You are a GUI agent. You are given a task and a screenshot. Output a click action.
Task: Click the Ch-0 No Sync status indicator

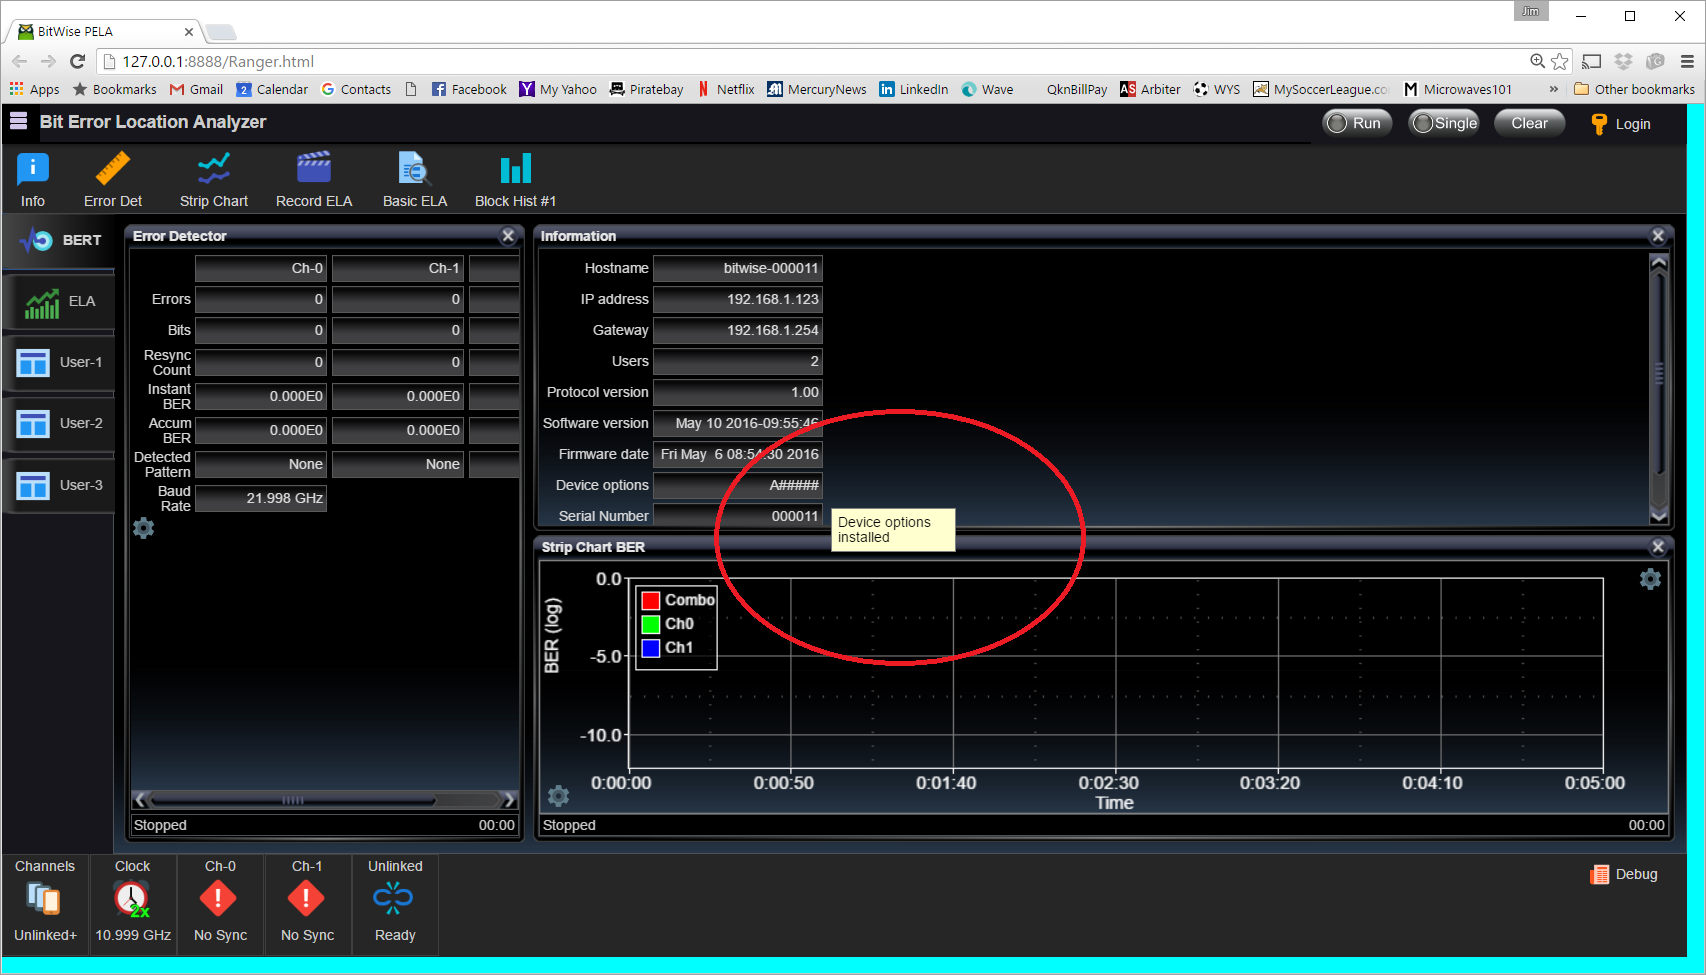click(x=219, y=900)
